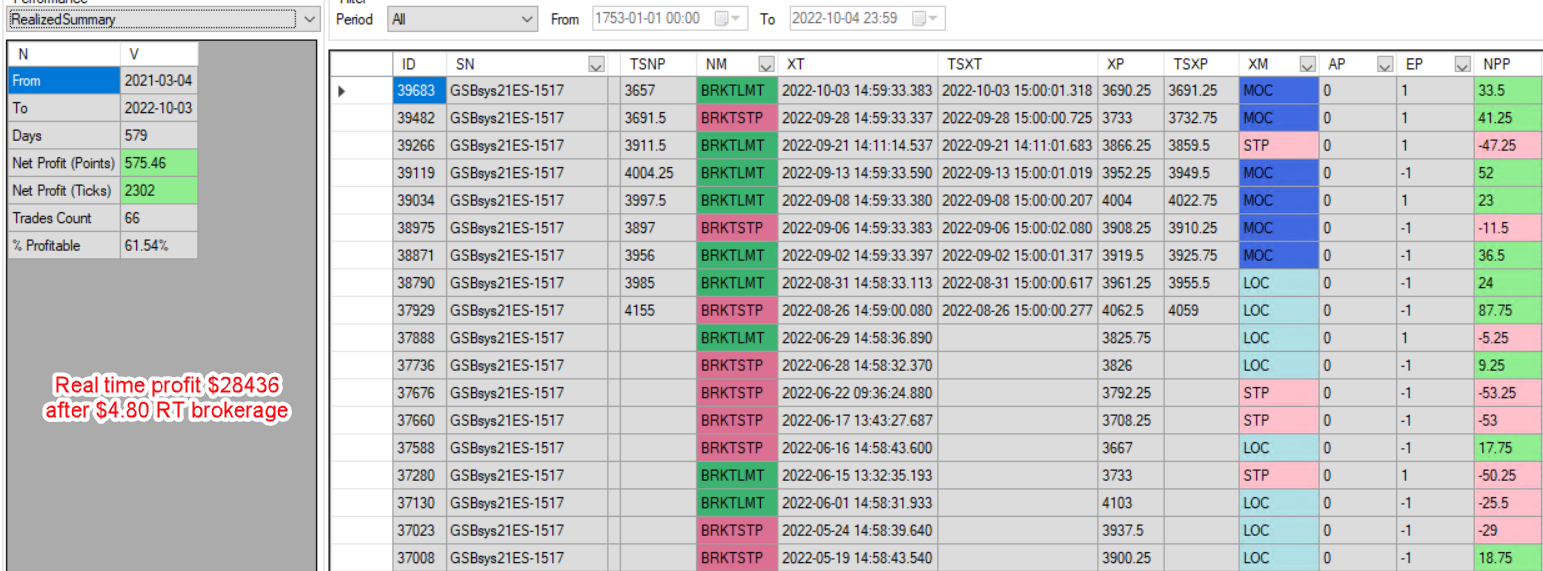Expand the Period filter combo box
The width and height of the screenshot is (1543, 571).
527,19
